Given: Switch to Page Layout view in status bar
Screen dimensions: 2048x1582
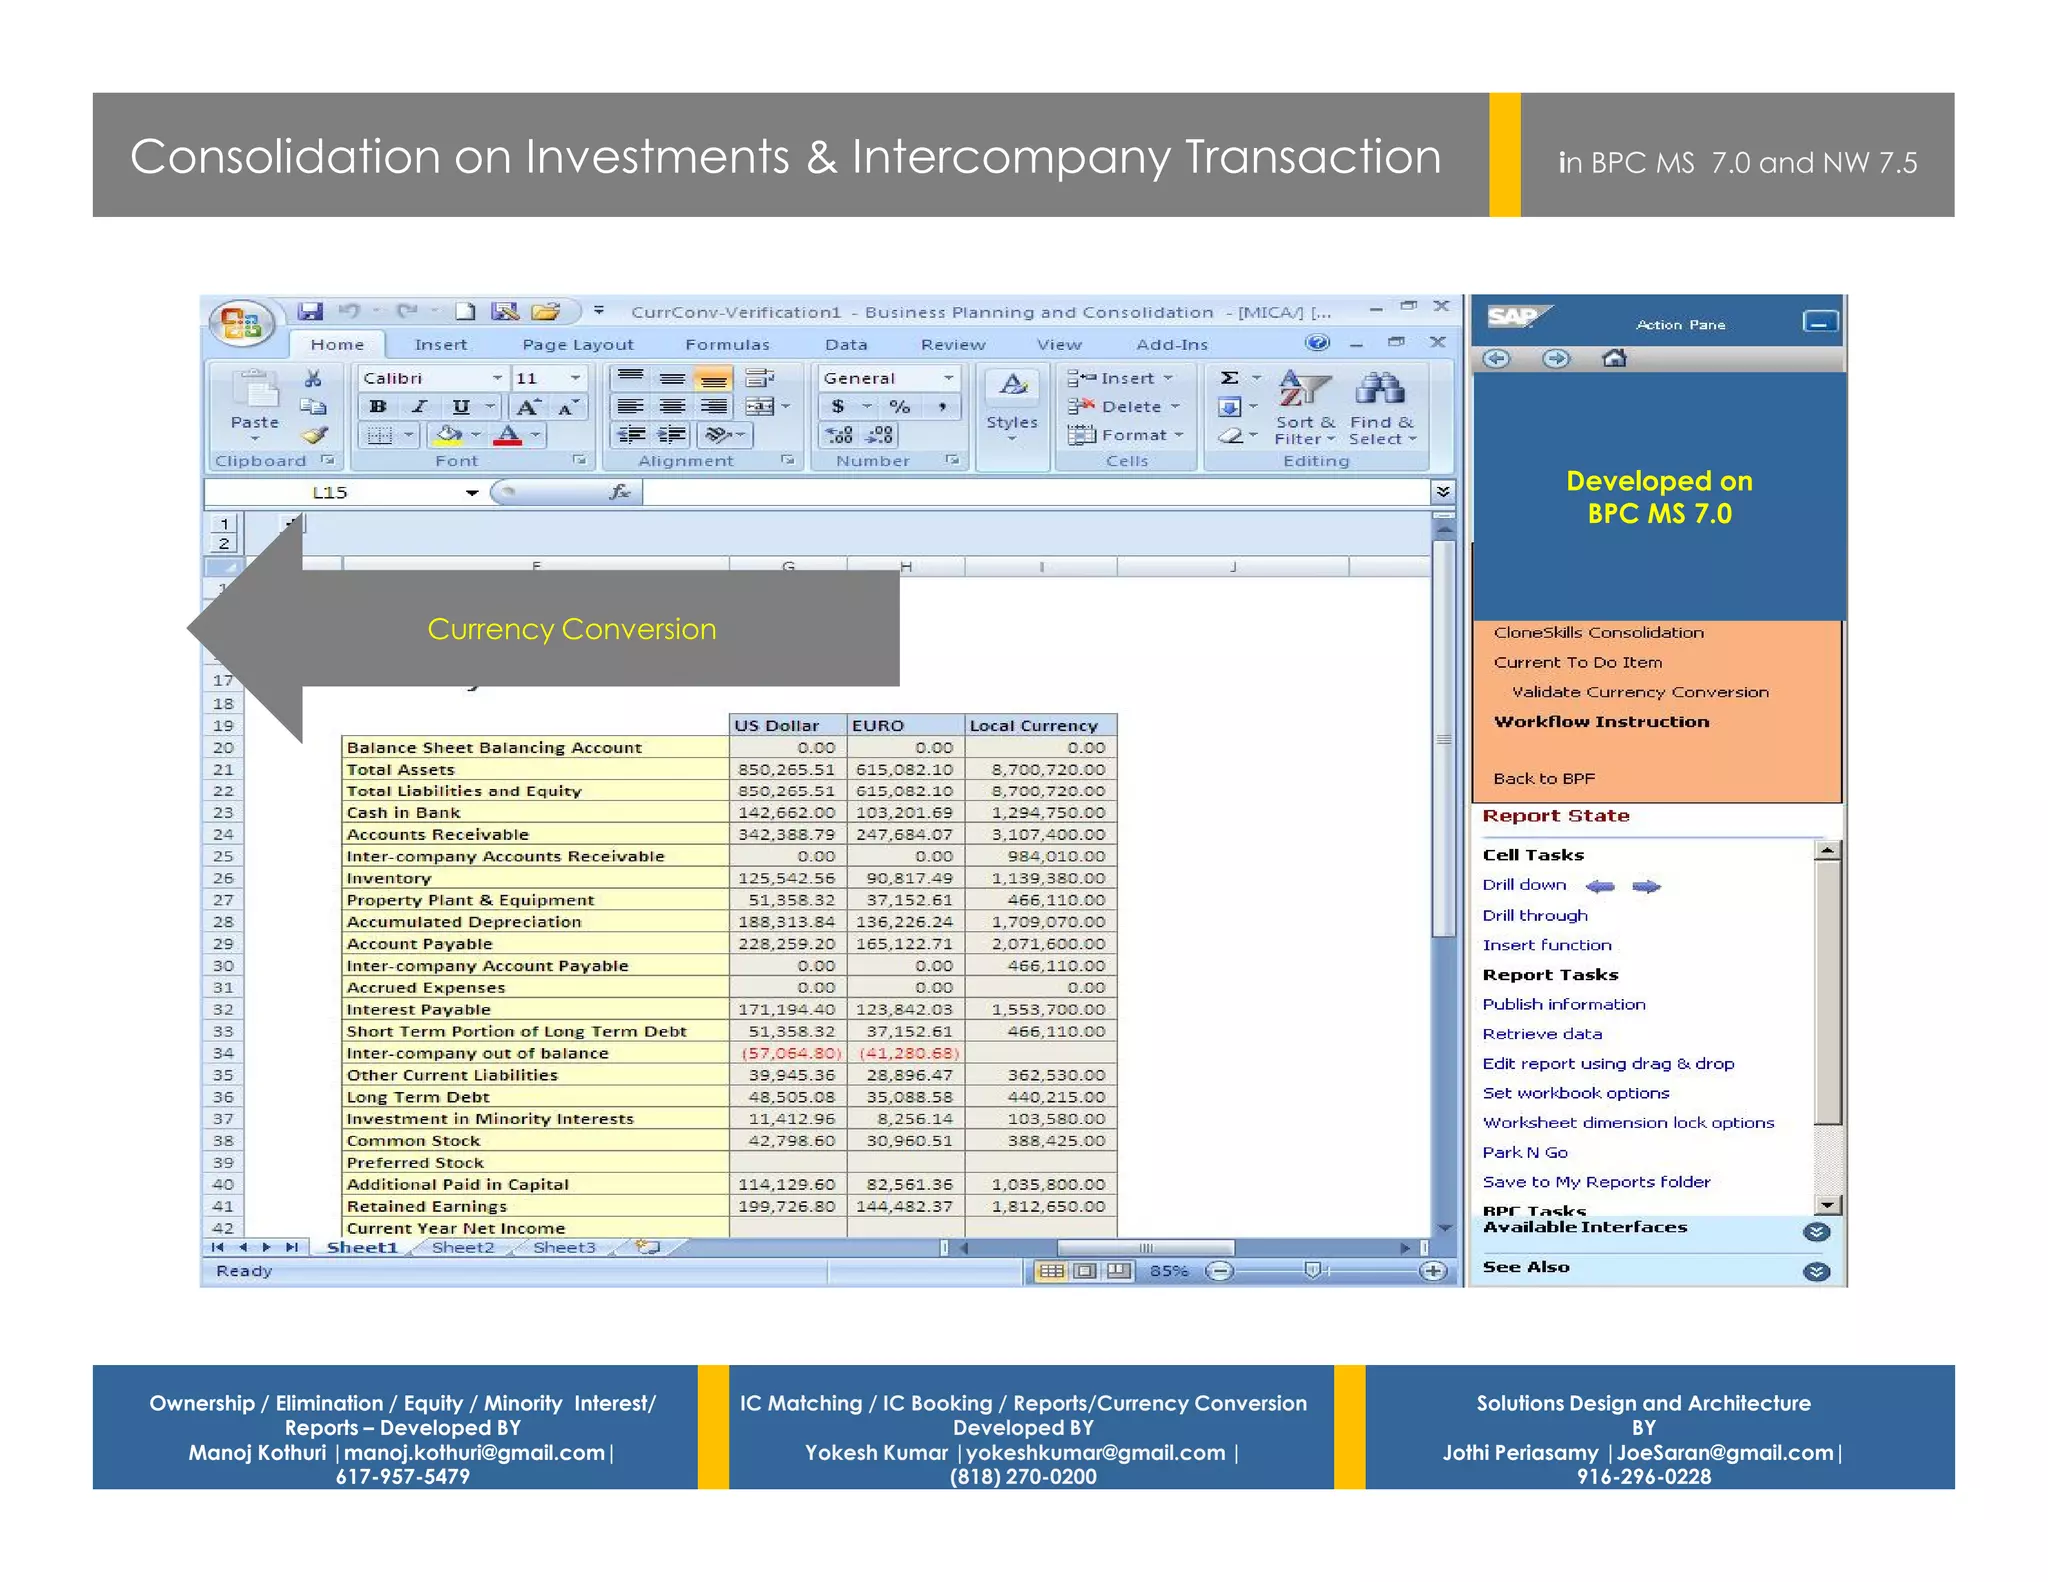Looking at the screenshot, I should tap(1085, 1271).
